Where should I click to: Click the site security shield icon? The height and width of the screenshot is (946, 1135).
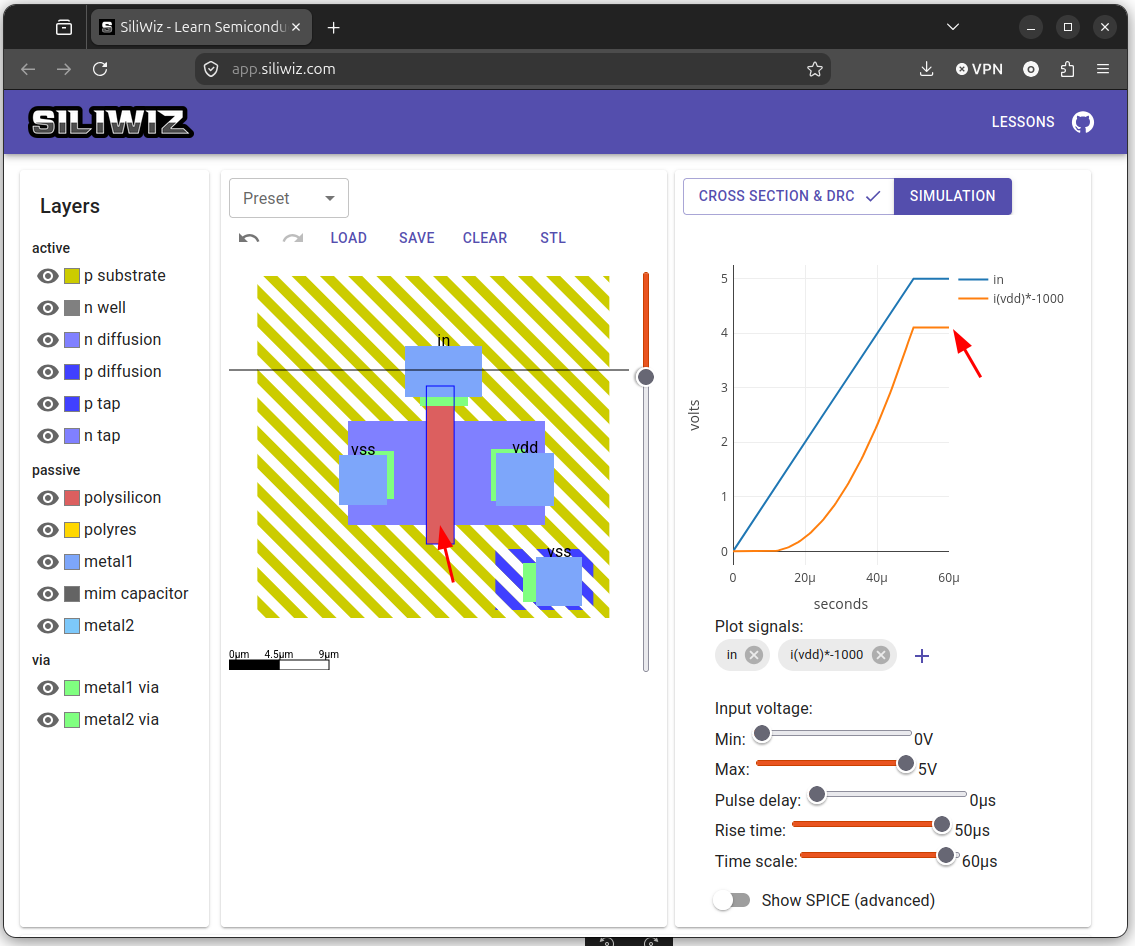(x=211, y=69)
